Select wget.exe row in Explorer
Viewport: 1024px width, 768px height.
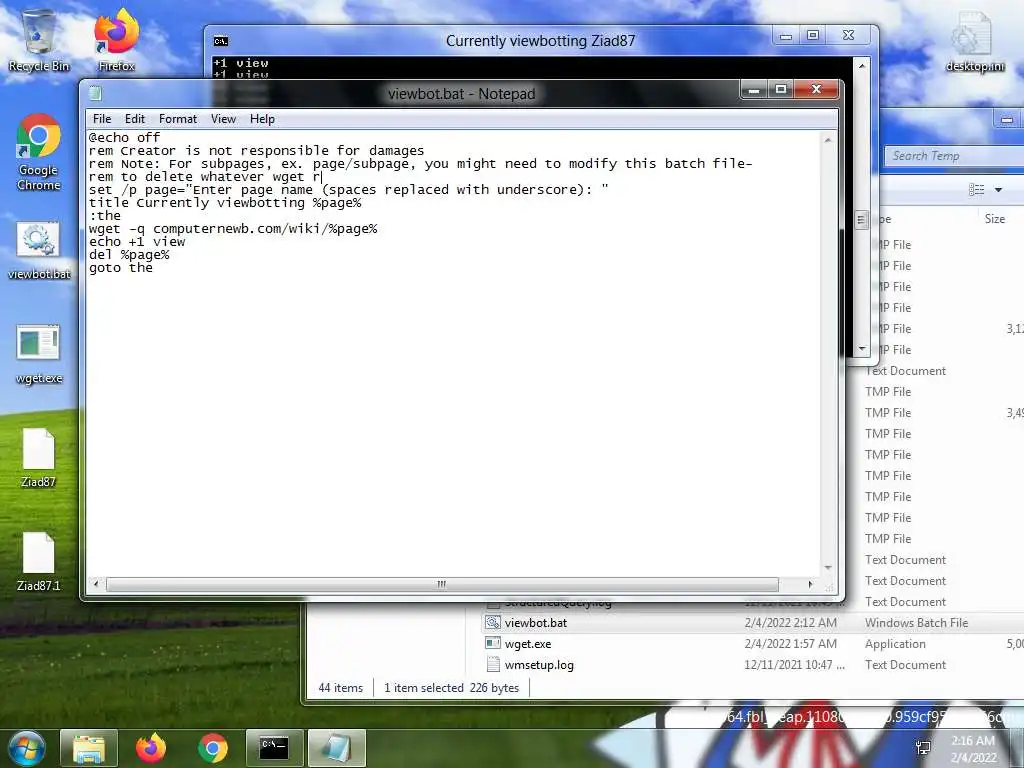click(x=753, y=644)
